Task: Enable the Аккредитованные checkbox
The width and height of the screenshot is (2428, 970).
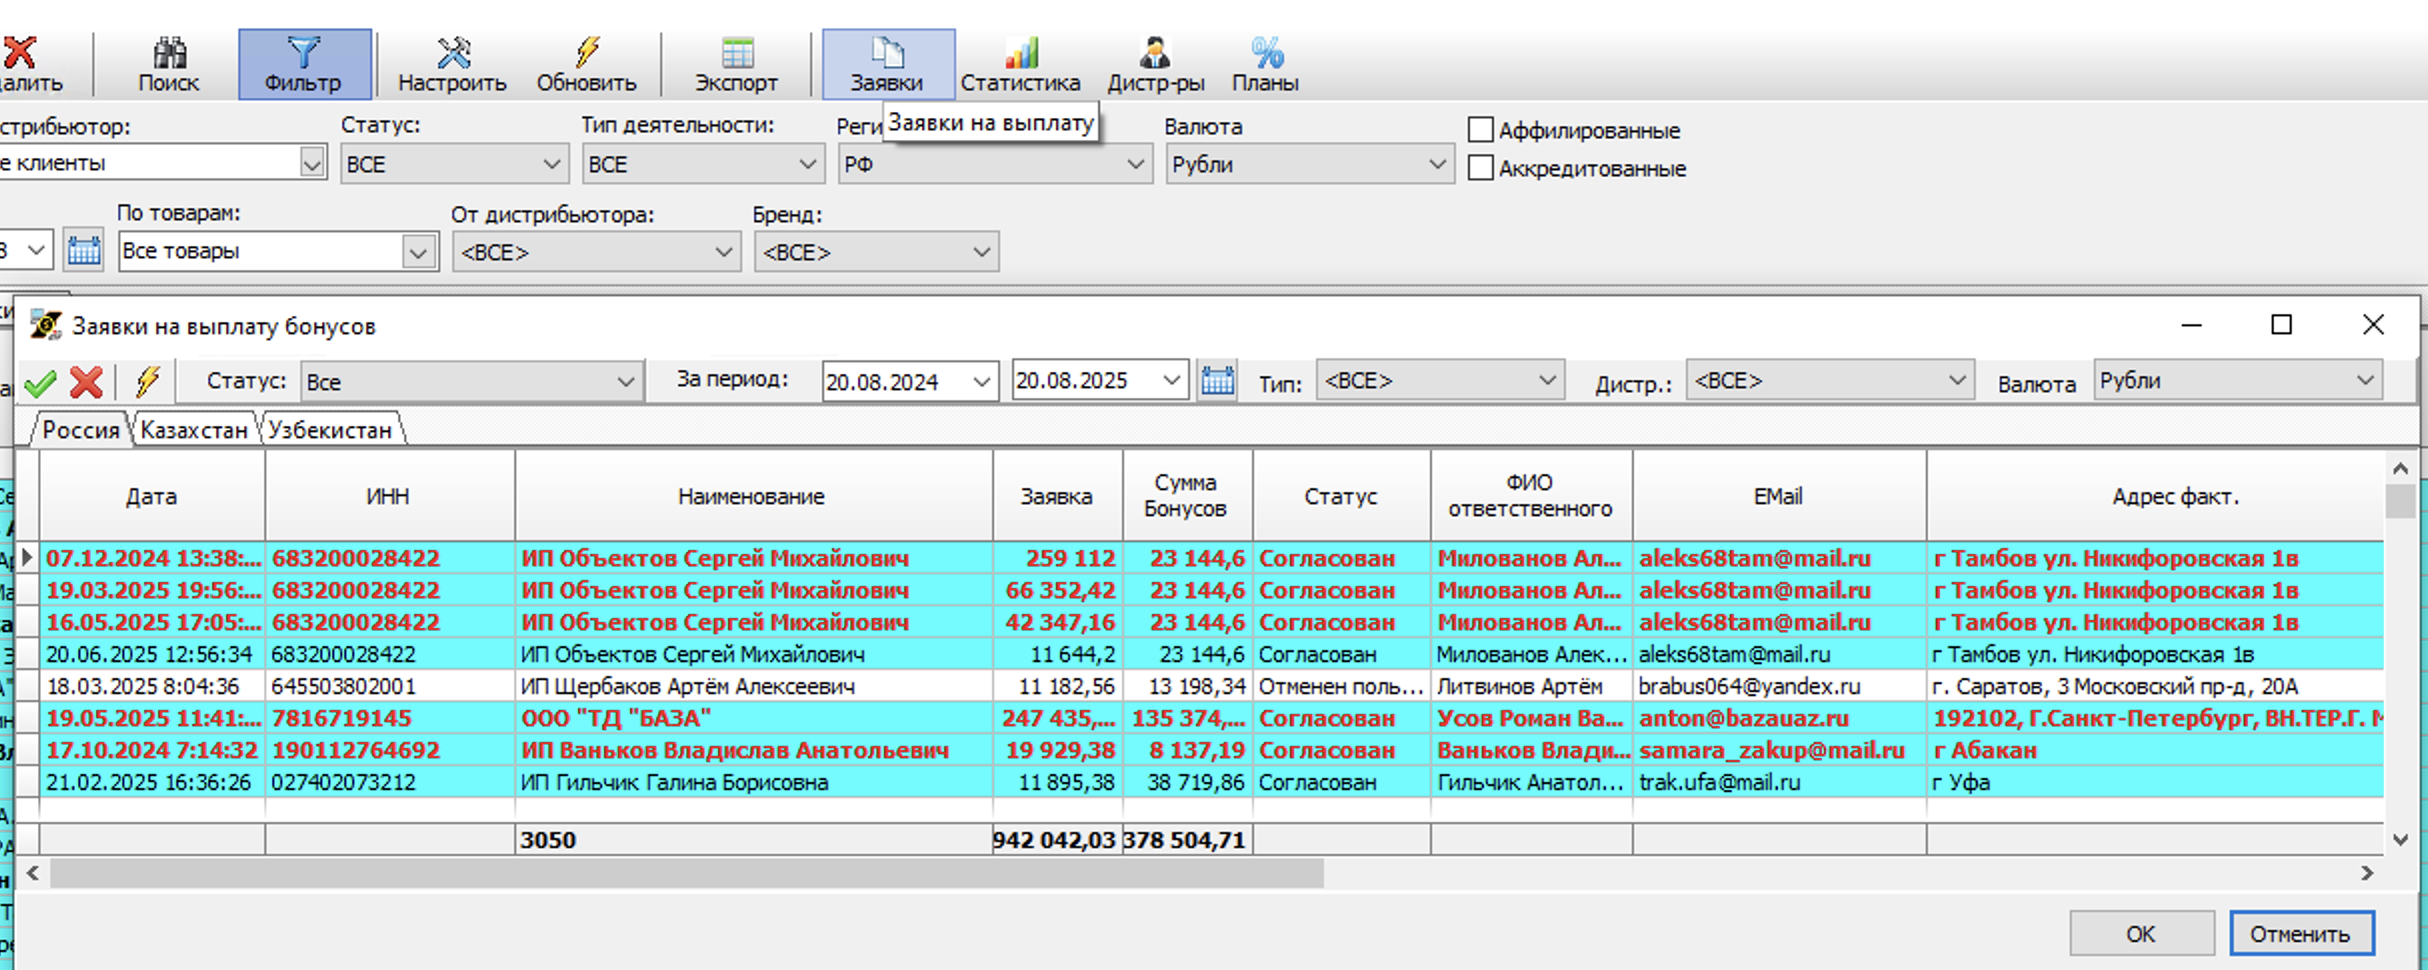Action: [1480, 168]
